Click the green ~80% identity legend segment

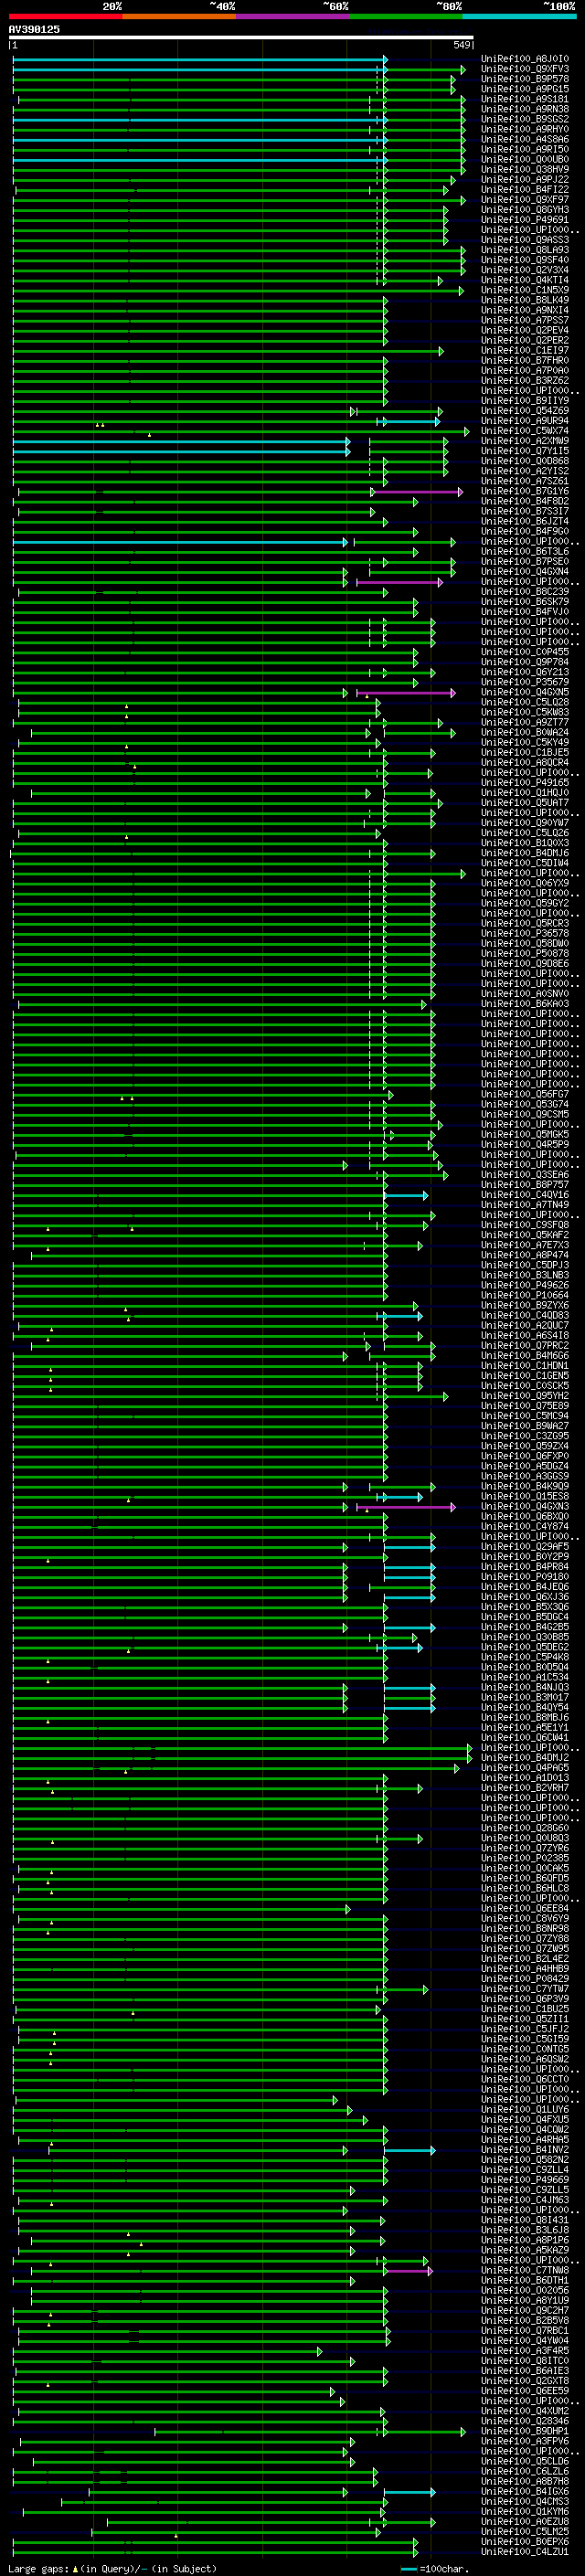tap(406, 16)
